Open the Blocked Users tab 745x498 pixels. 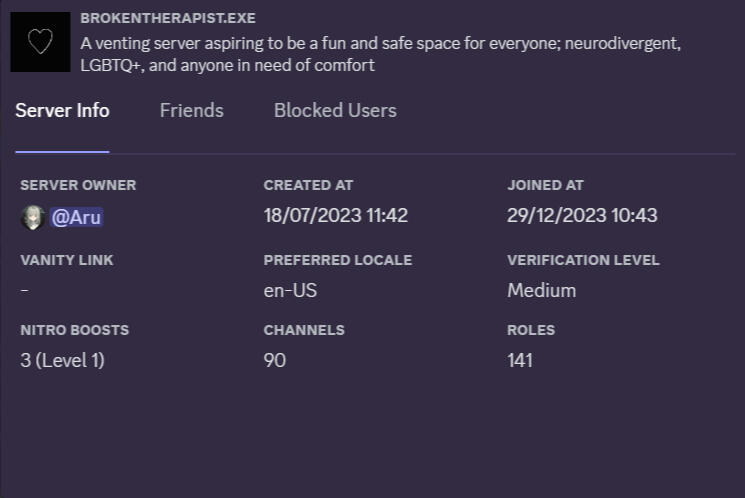pyautogui.click(x=335, y=110)
